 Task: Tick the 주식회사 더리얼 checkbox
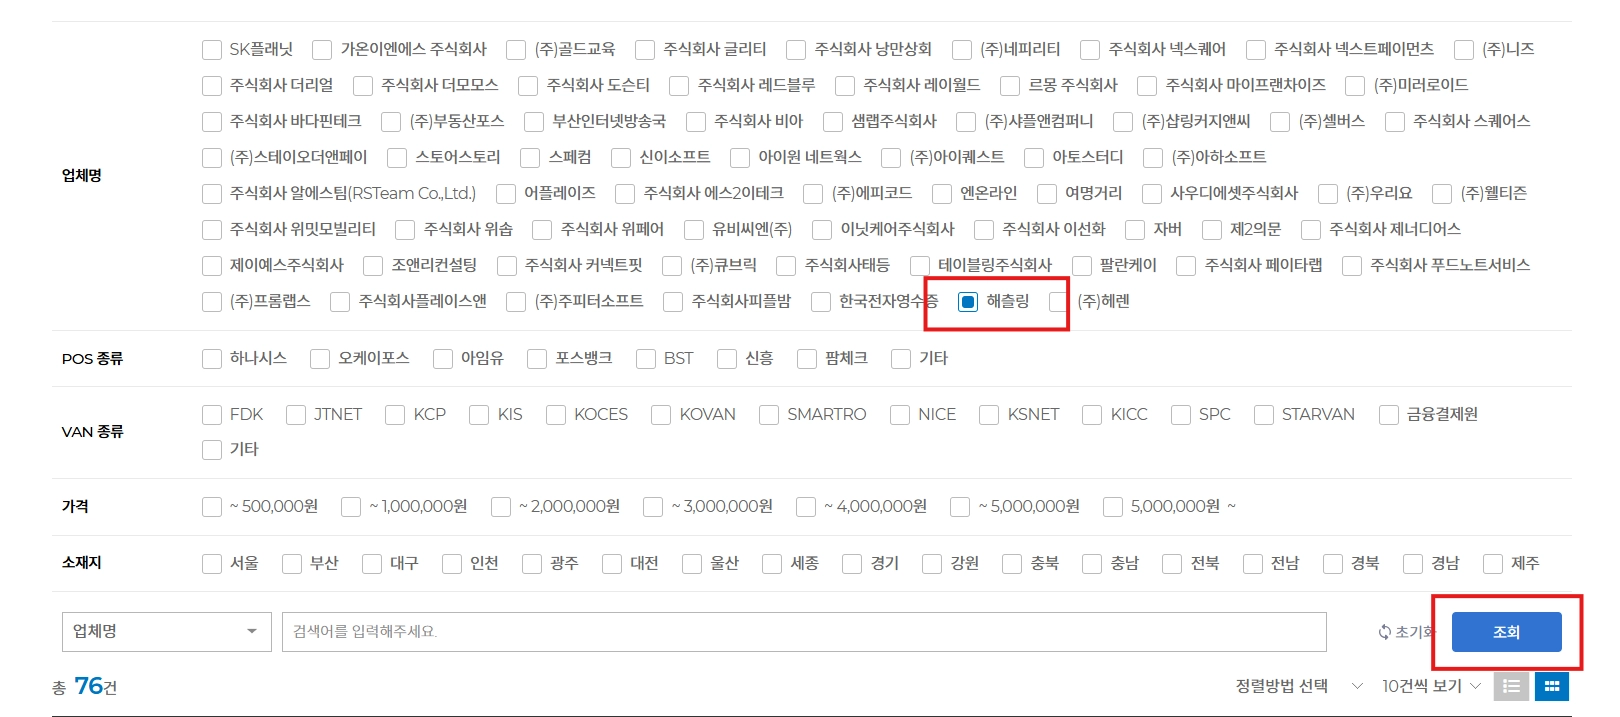click(x=211, y=85)
